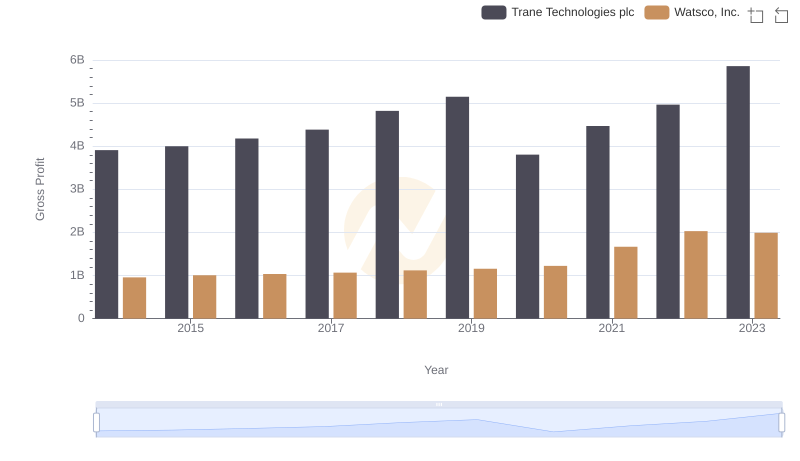Click the 2017 Watsco orange bar
800x461 pixels.
pyautogui.click(x=345, y=295)
